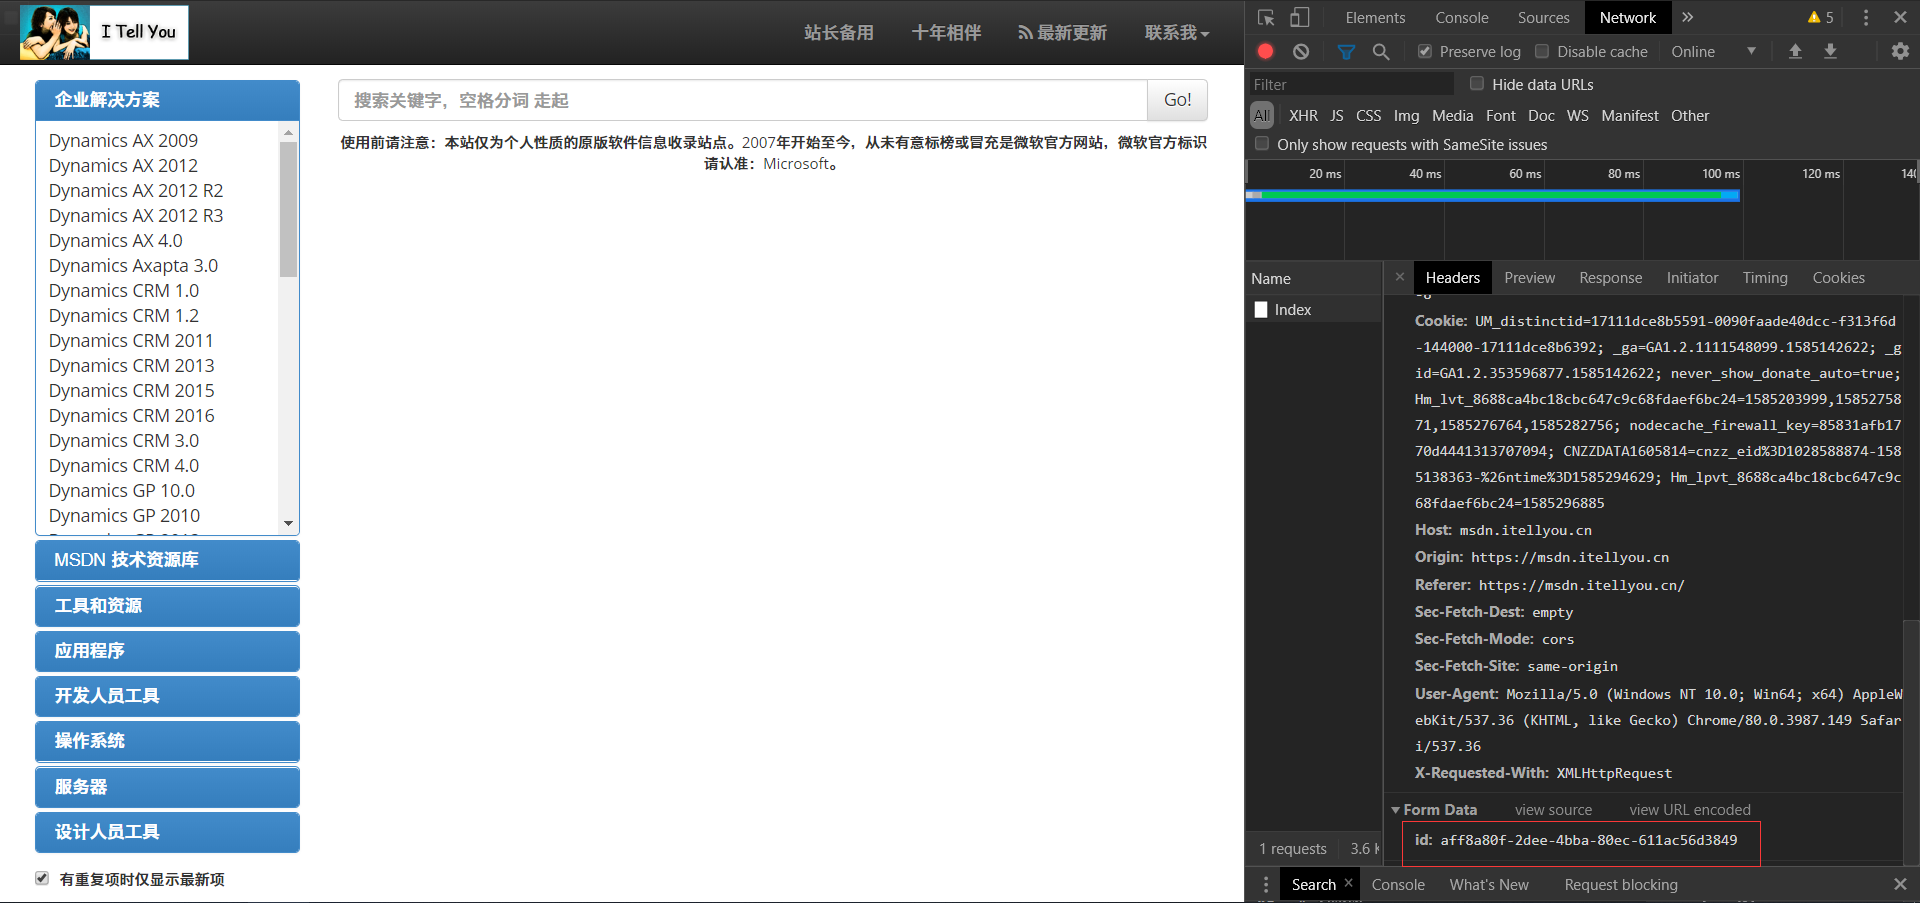Open the 站长备用 nav link
This screenshot has height=903, width=1920.
(x=838, y=33)
